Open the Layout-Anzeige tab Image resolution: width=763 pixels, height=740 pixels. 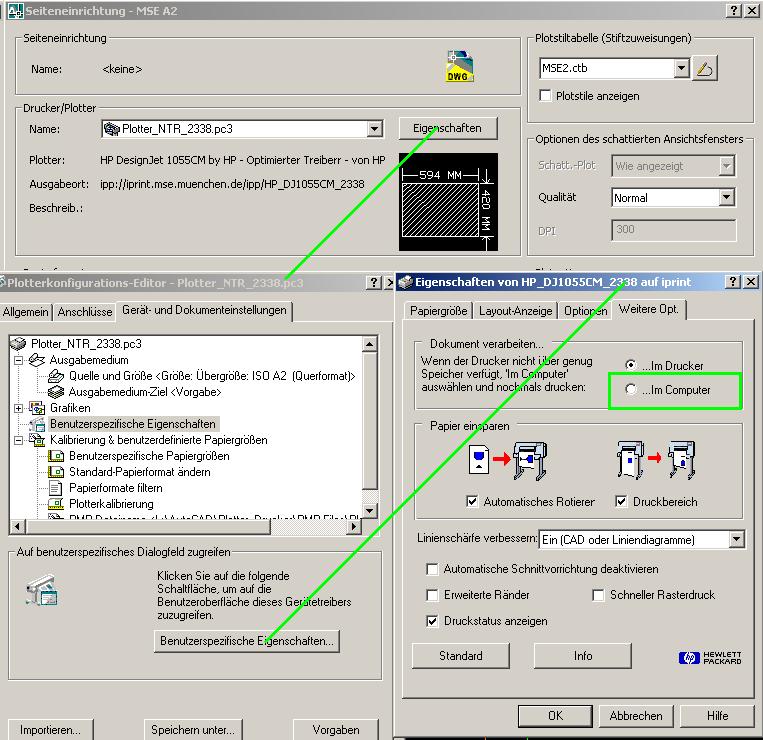[x=515, y=311]
